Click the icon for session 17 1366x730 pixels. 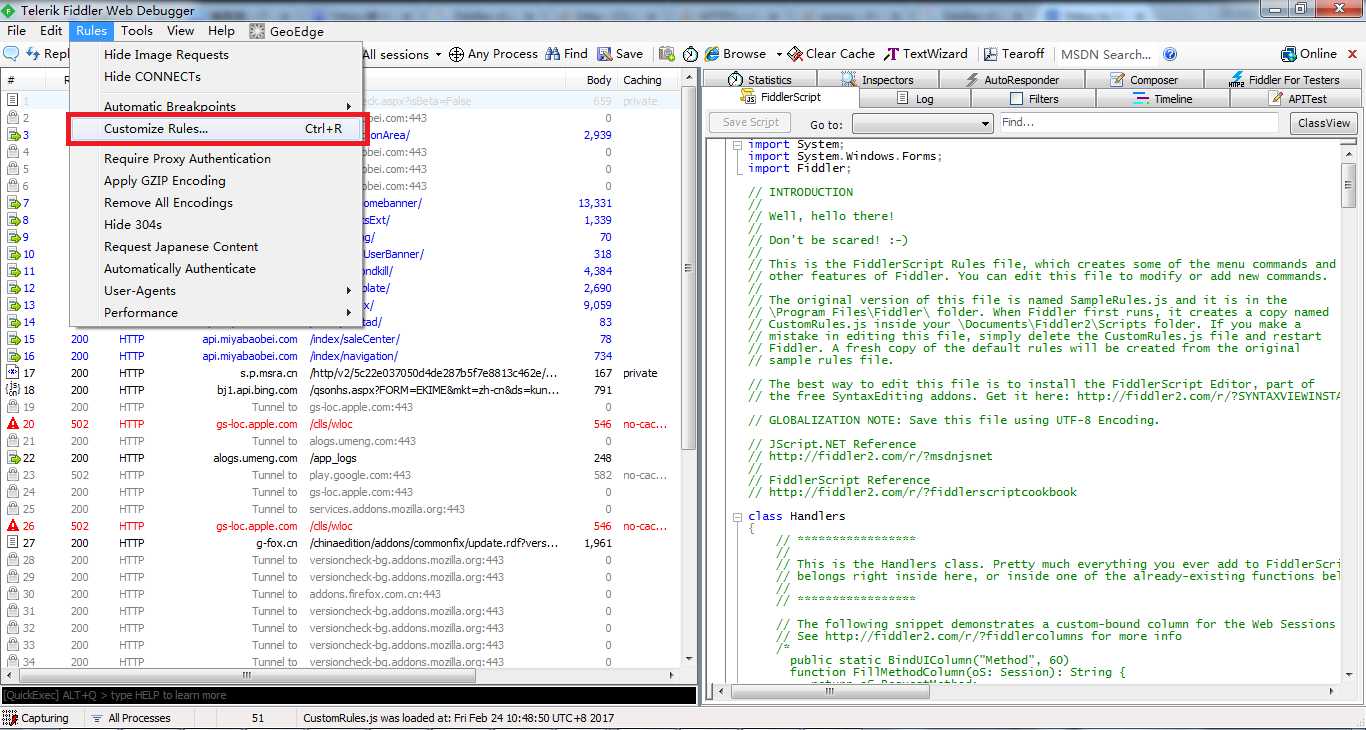(13, 373)
